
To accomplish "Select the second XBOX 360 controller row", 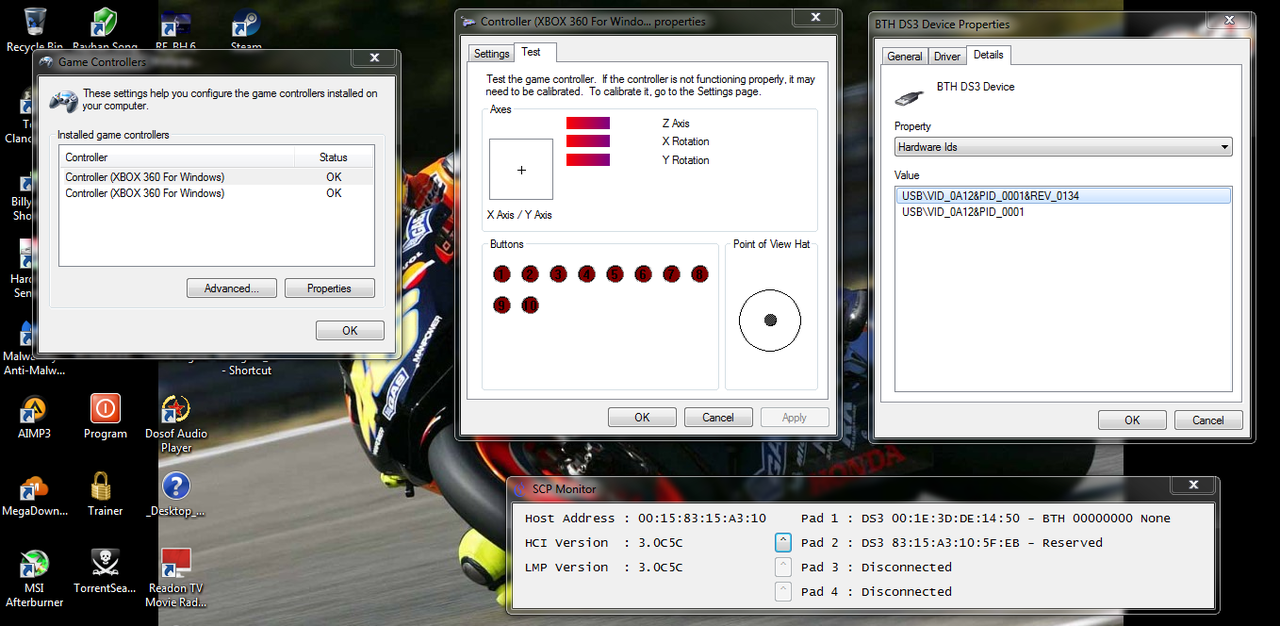I will click(145, 193).
